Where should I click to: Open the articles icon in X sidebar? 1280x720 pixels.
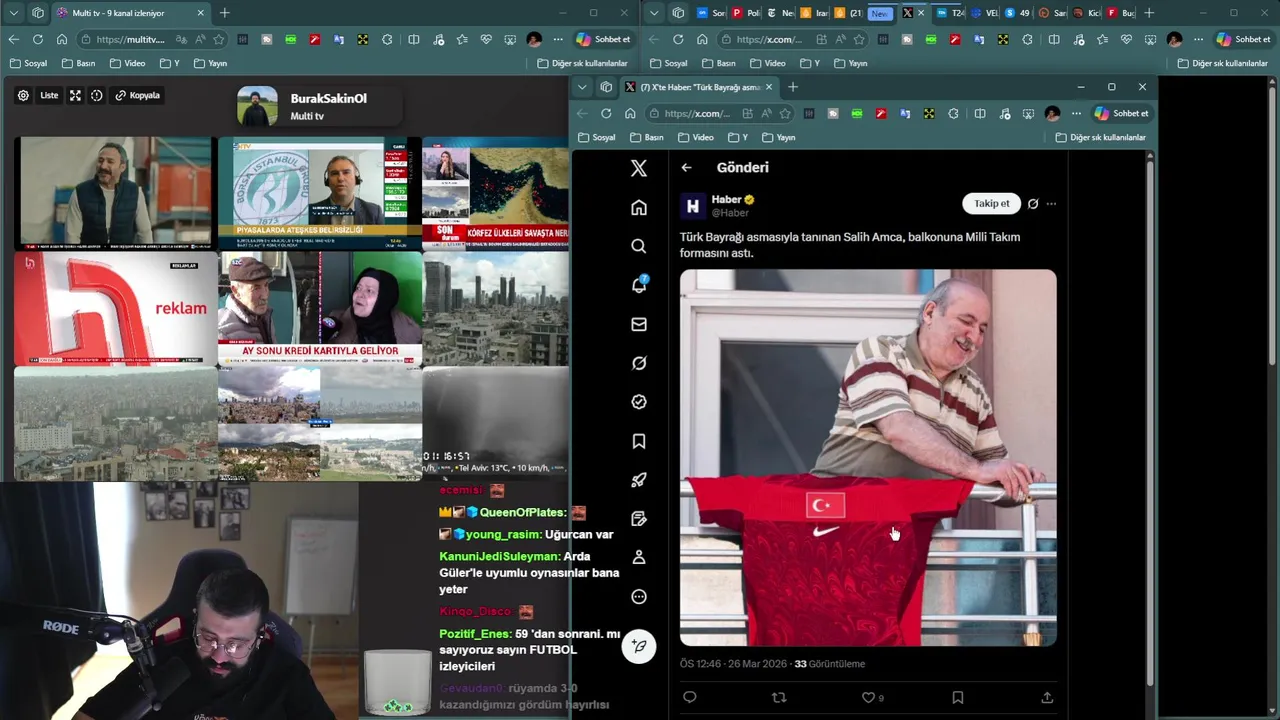(x=639, y=519)
